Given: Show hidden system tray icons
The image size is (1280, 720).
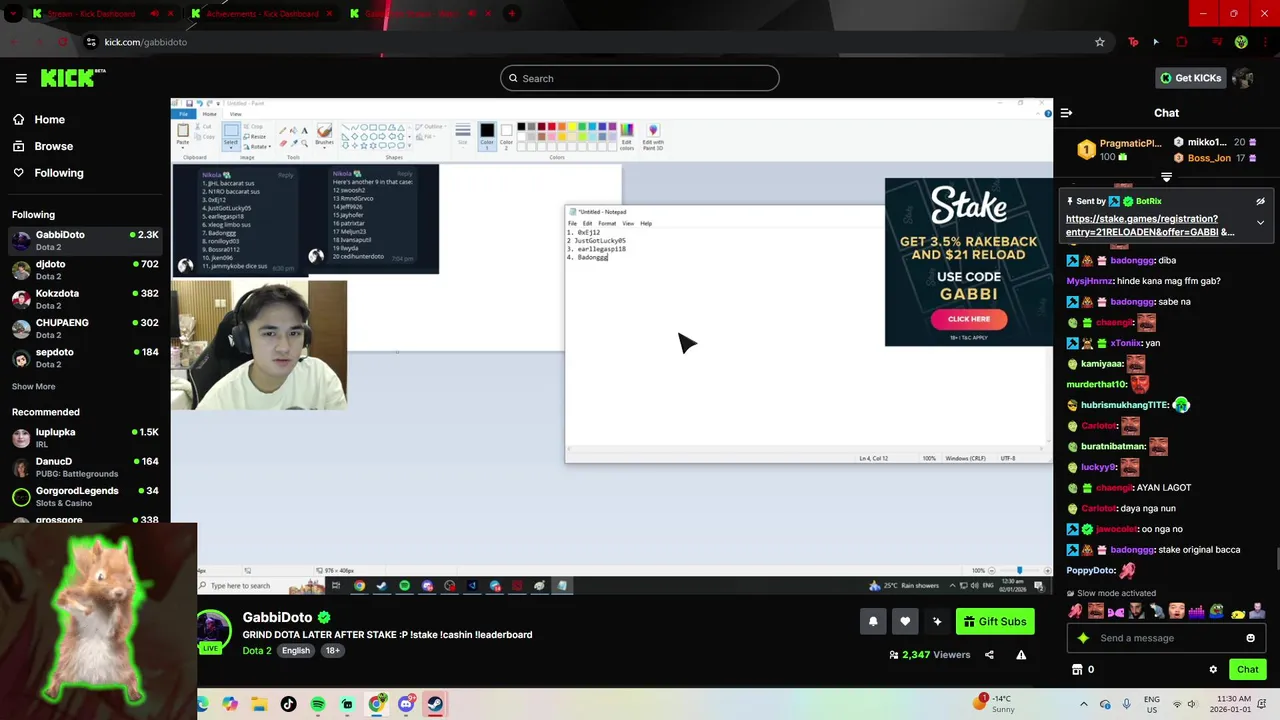Looking at the screenshot, I should pos(1083,704).
